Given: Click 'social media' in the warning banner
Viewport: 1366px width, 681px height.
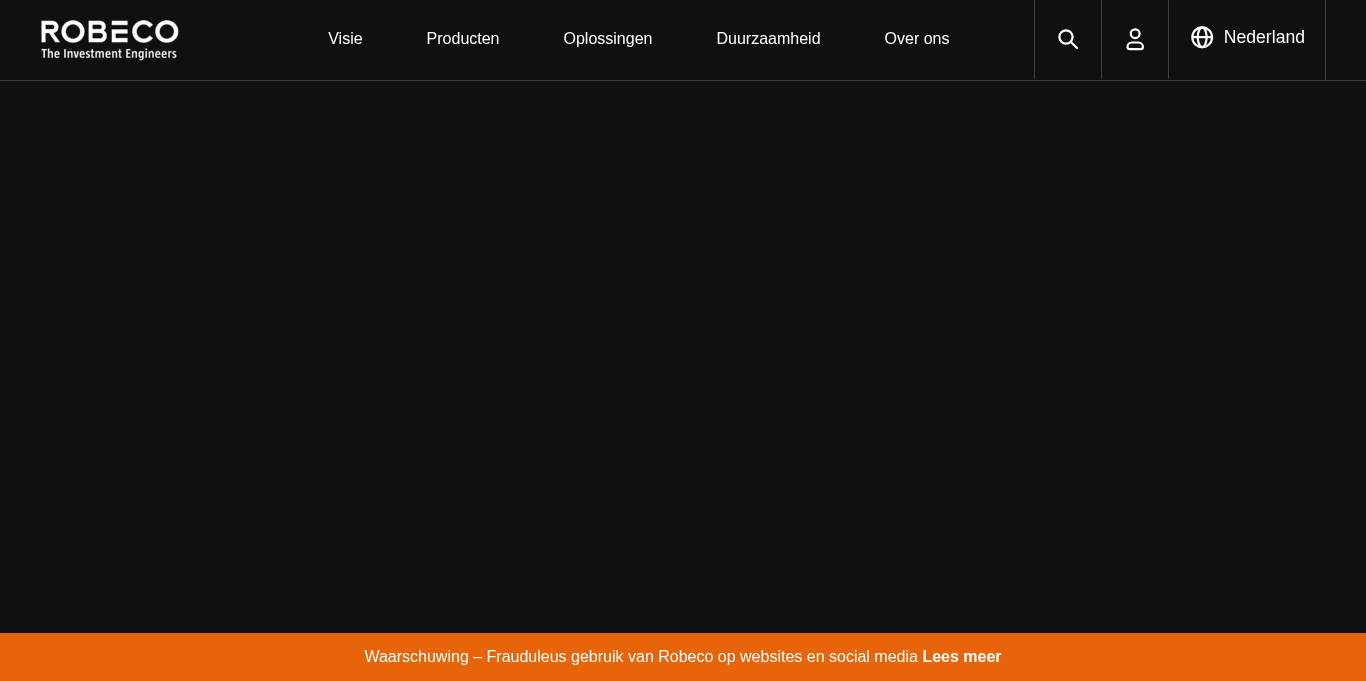Looking at the screenshot, I should pos(873,657).
